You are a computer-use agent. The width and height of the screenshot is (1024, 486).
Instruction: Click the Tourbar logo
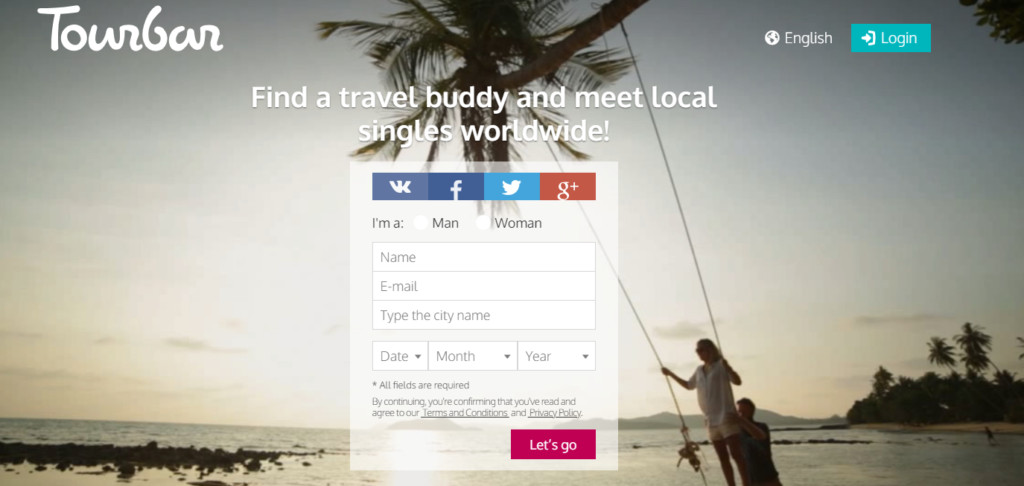pos(130,29)
